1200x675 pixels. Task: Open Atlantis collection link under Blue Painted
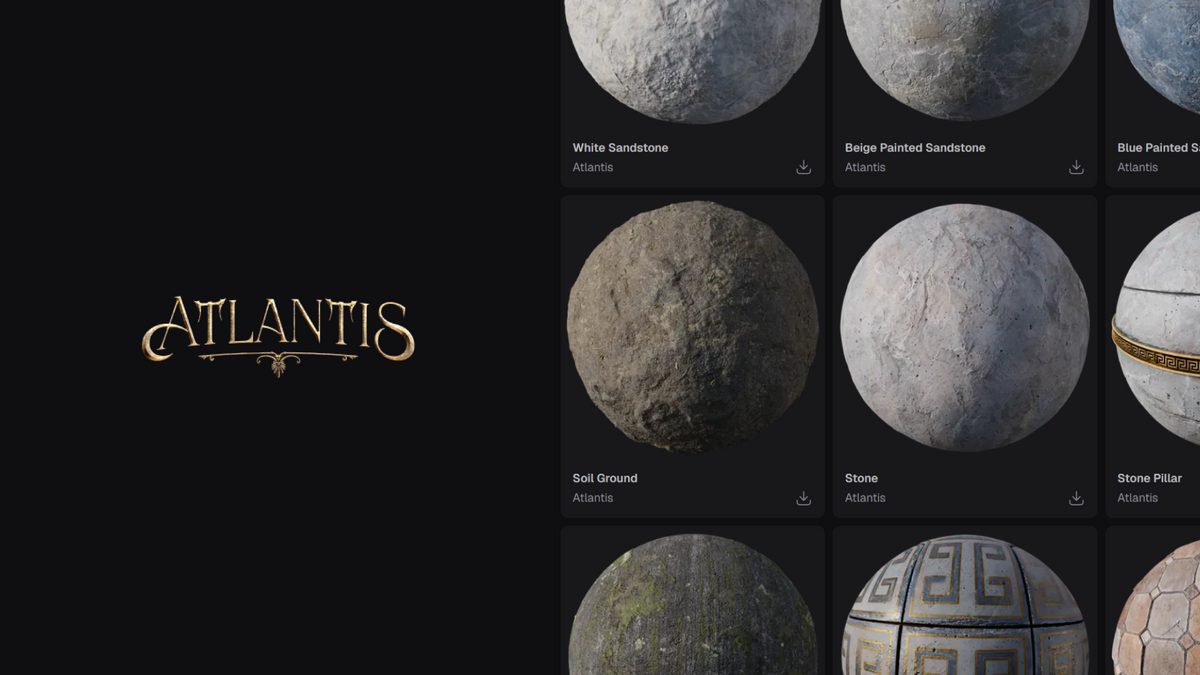click(x=1137, y=167)
